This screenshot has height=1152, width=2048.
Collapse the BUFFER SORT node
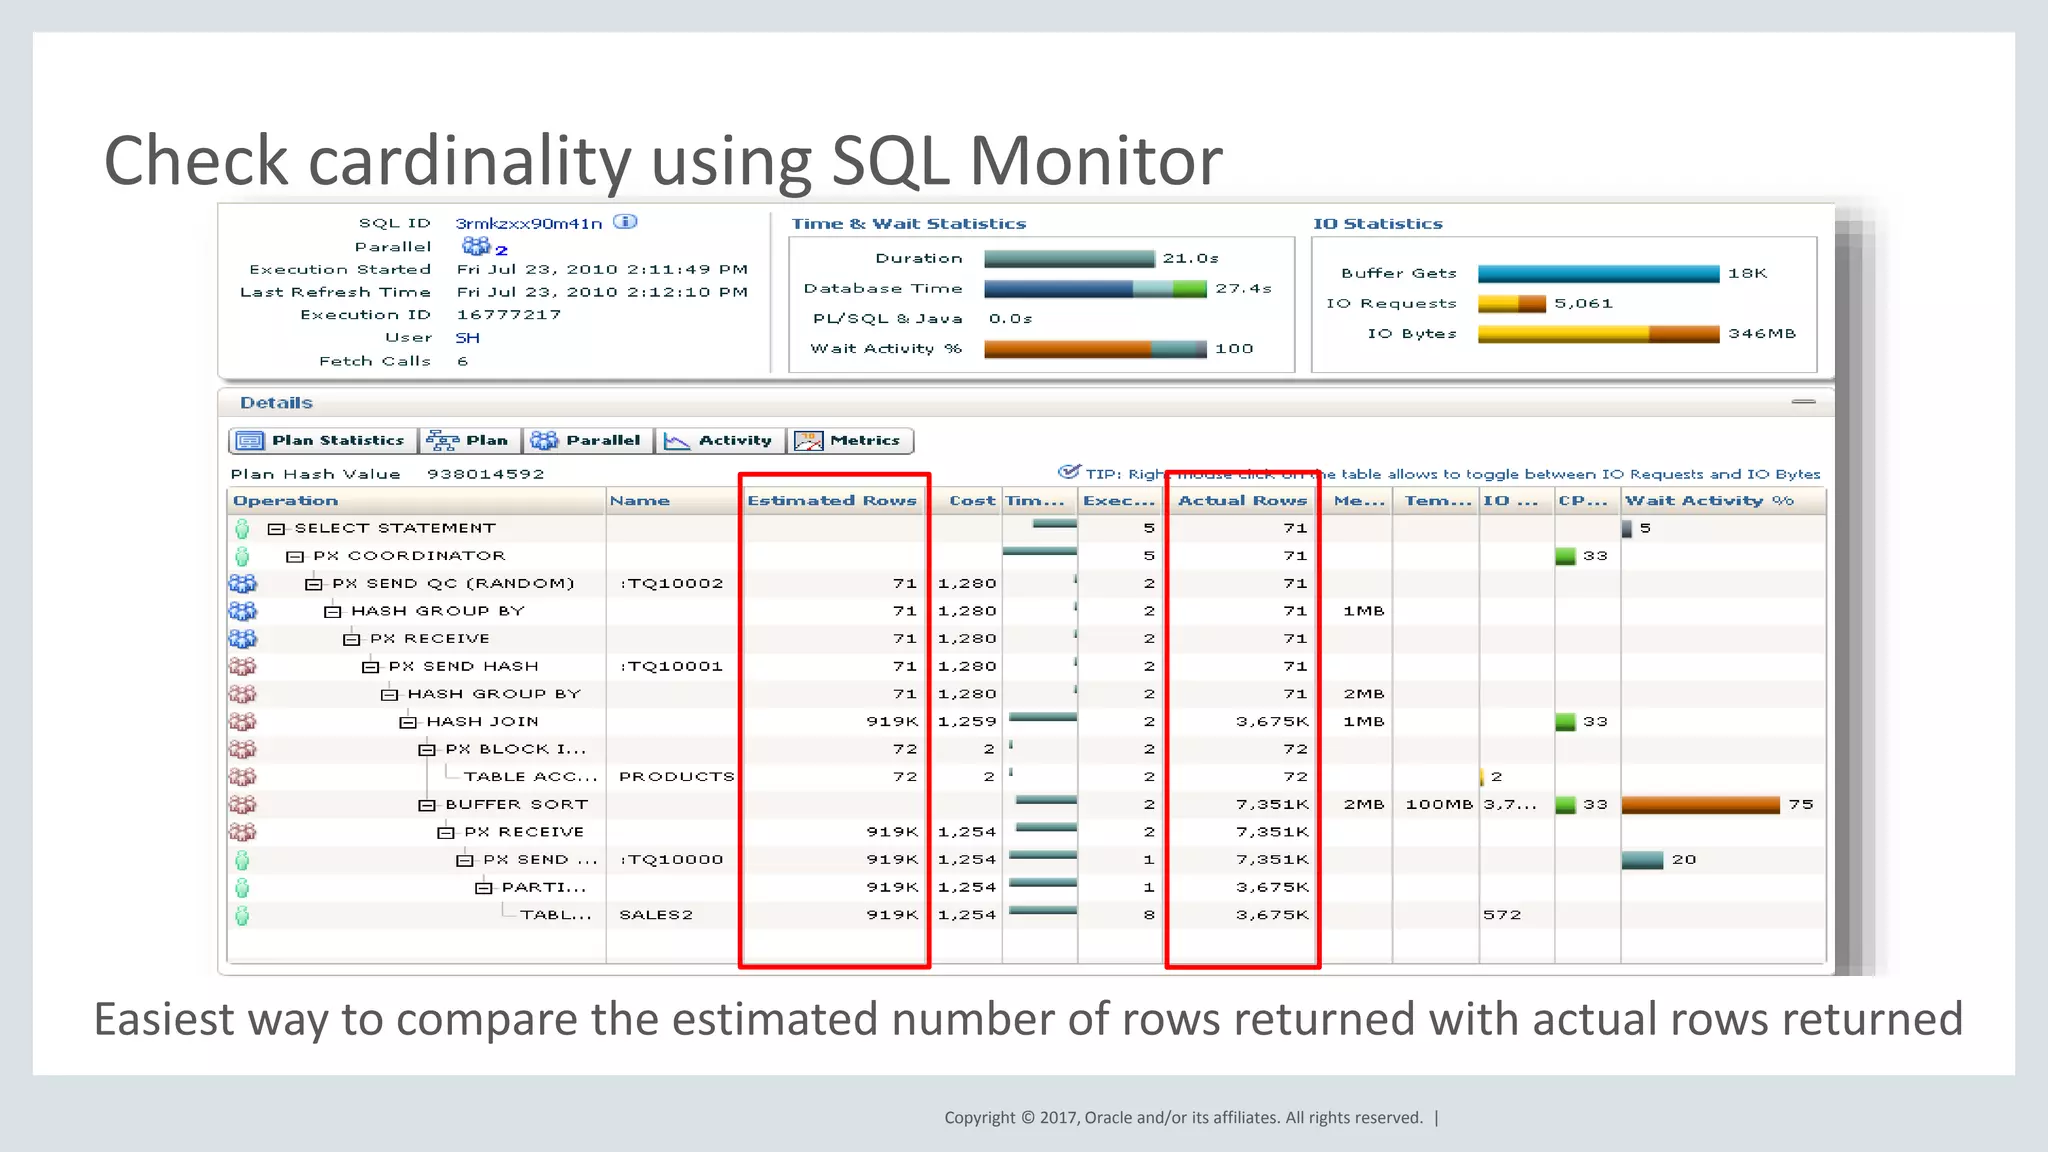pyautogui.click(x=427, y=805)
